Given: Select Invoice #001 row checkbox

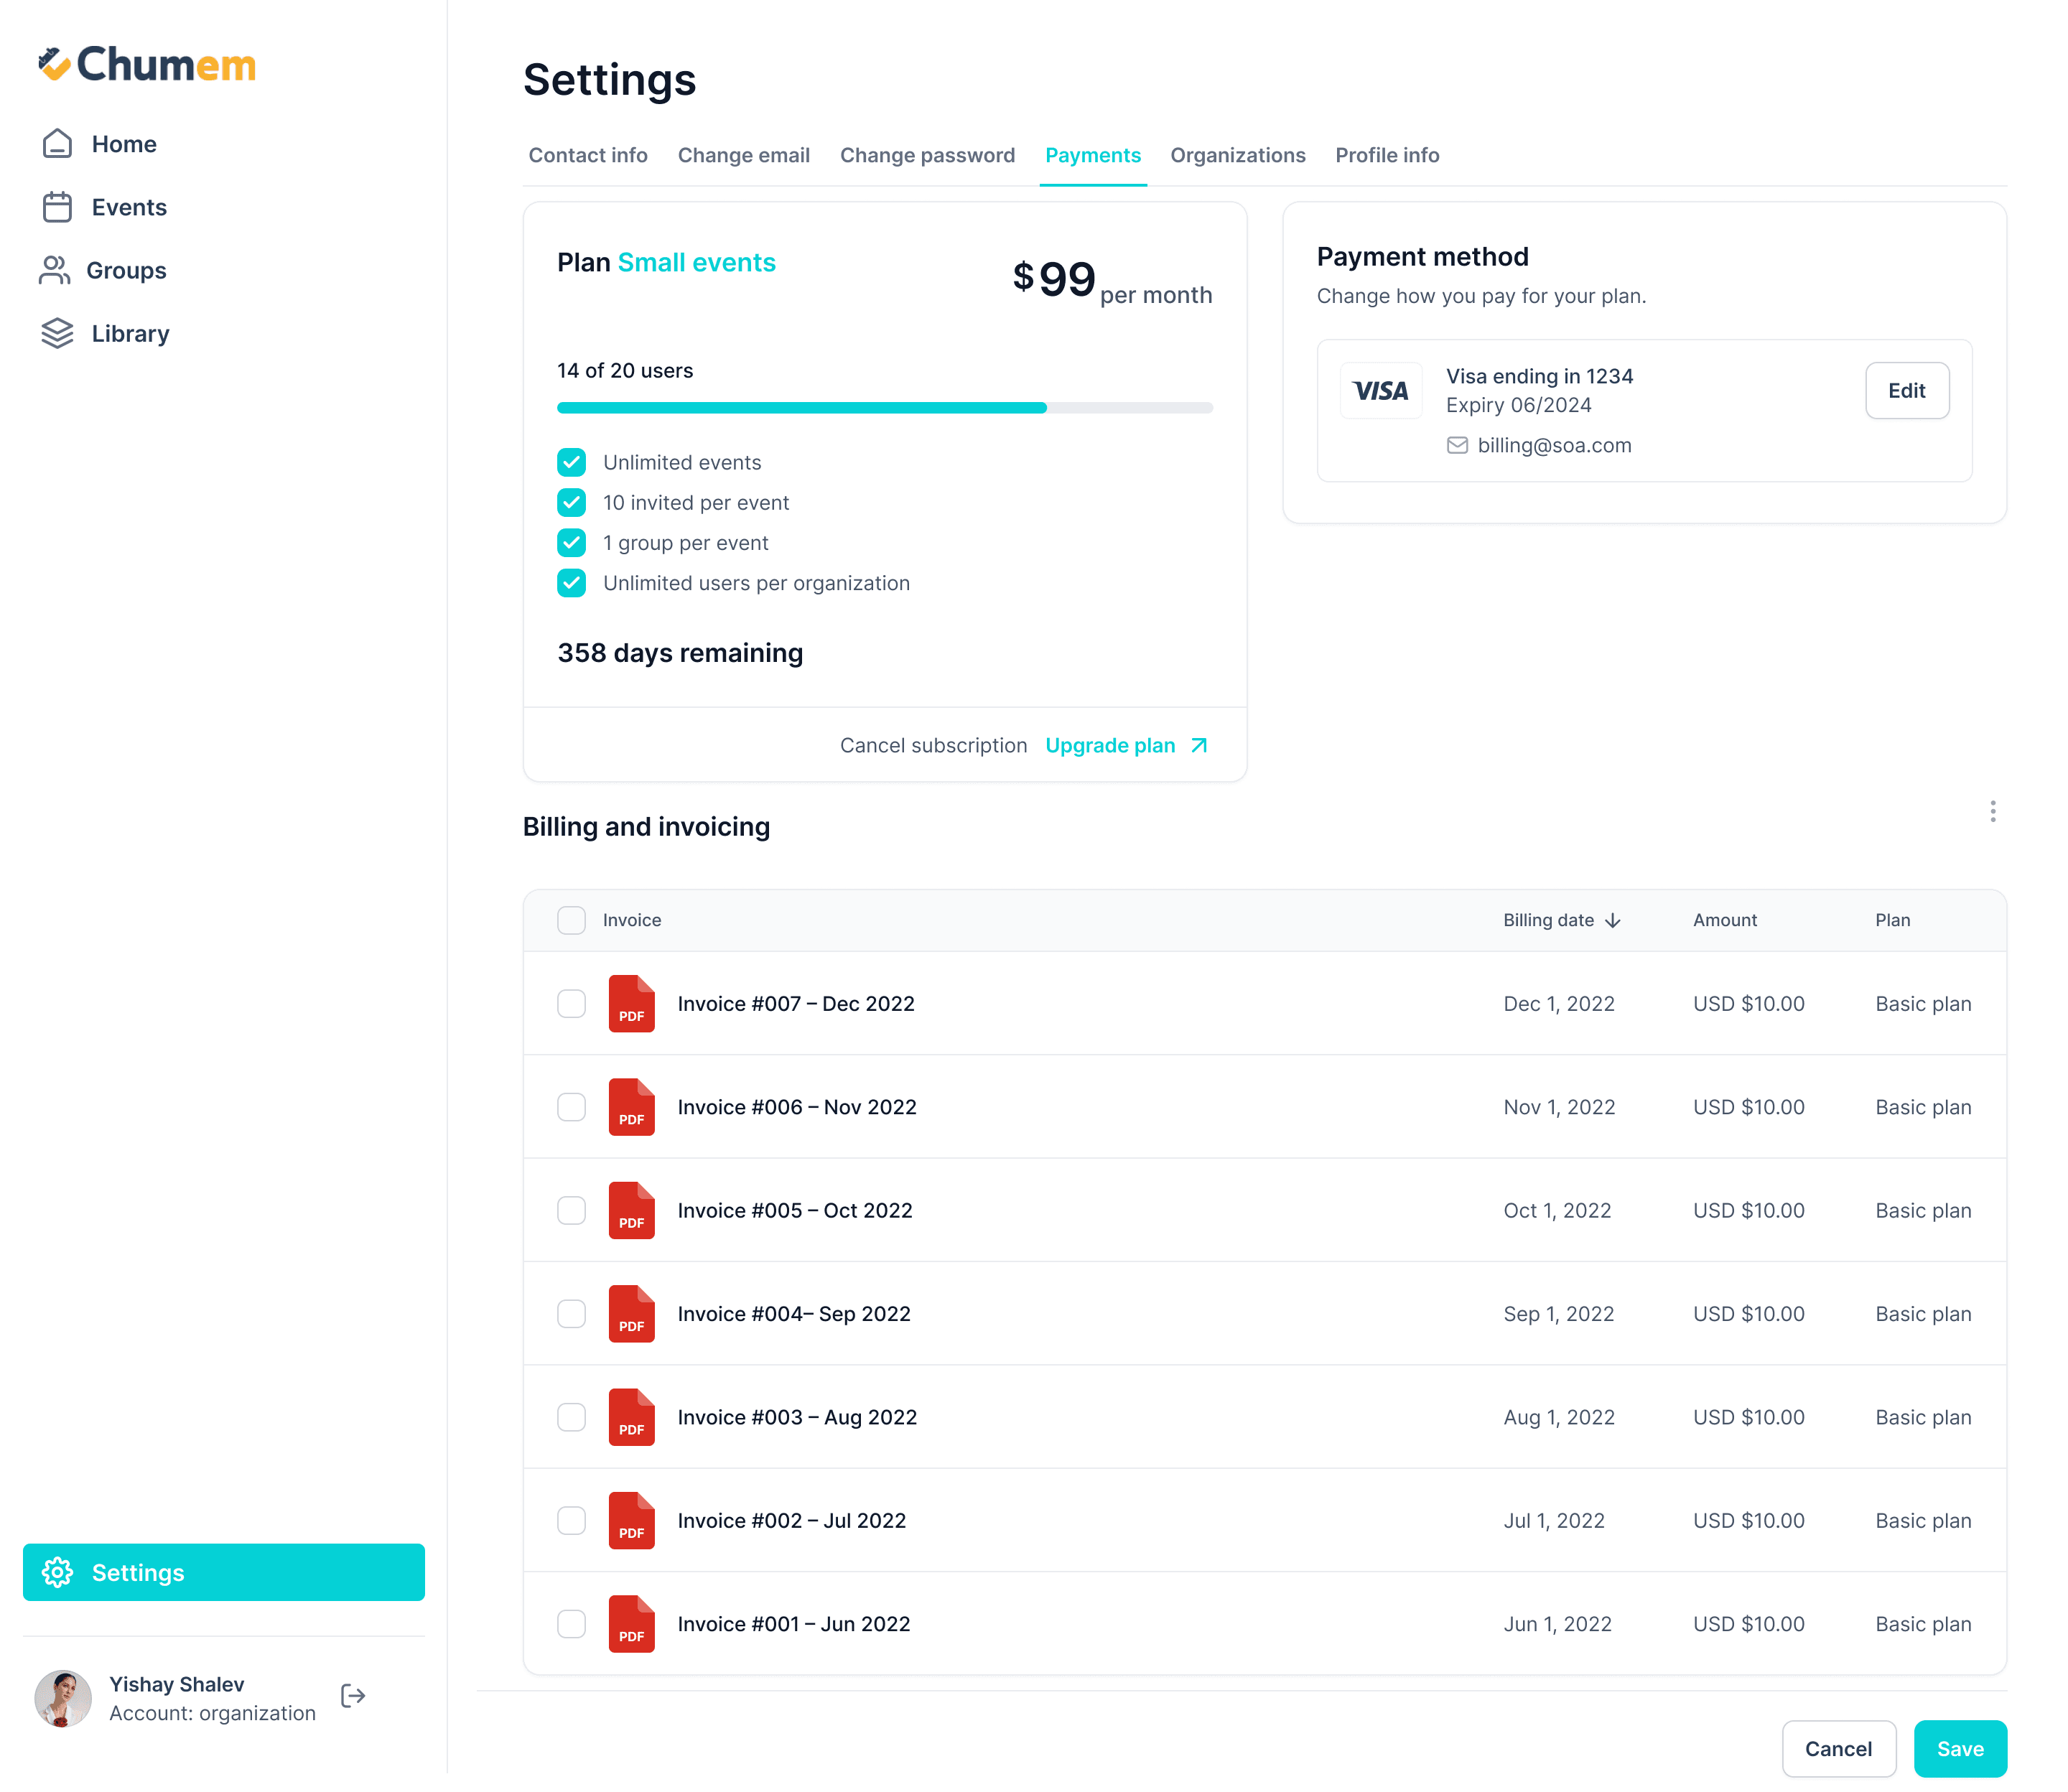Looking at the screenshot, I should coord(571,1624).
